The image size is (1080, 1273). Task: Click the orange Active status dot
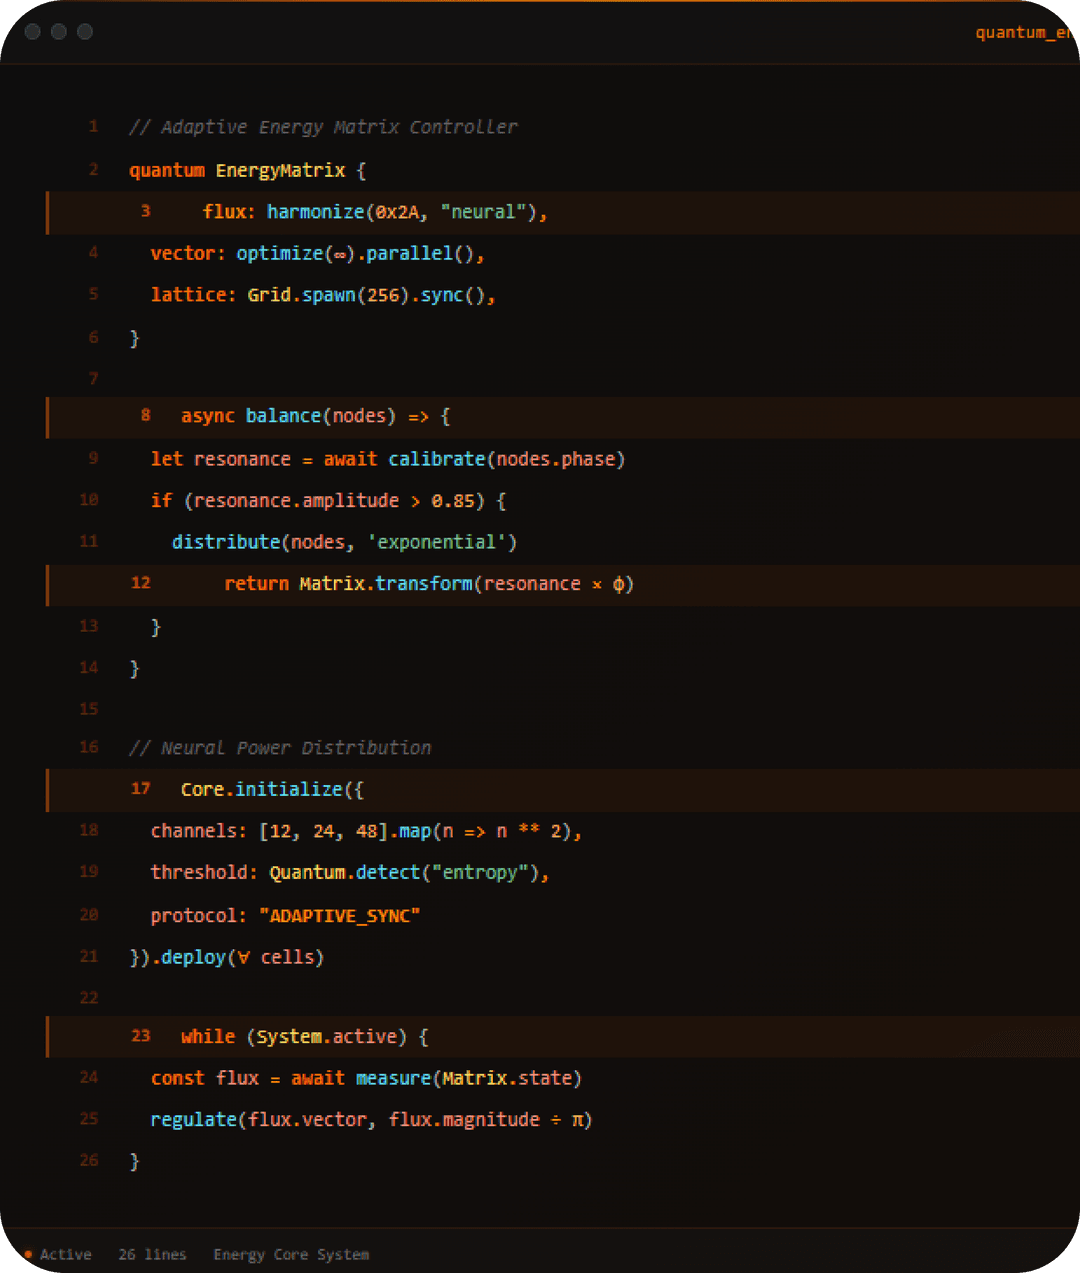[x=28, y=1254]
